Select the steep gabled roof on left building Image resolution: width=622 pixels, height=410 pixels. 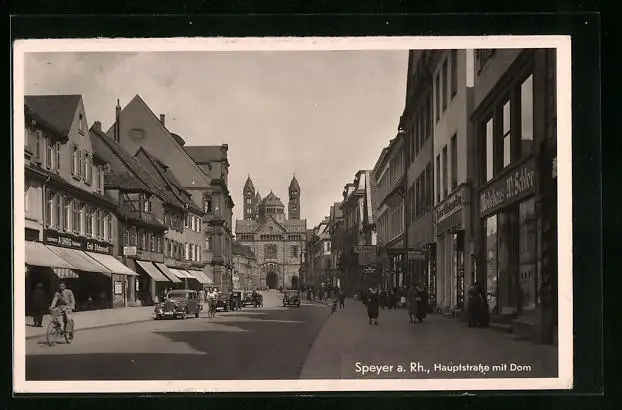point(53,110)
